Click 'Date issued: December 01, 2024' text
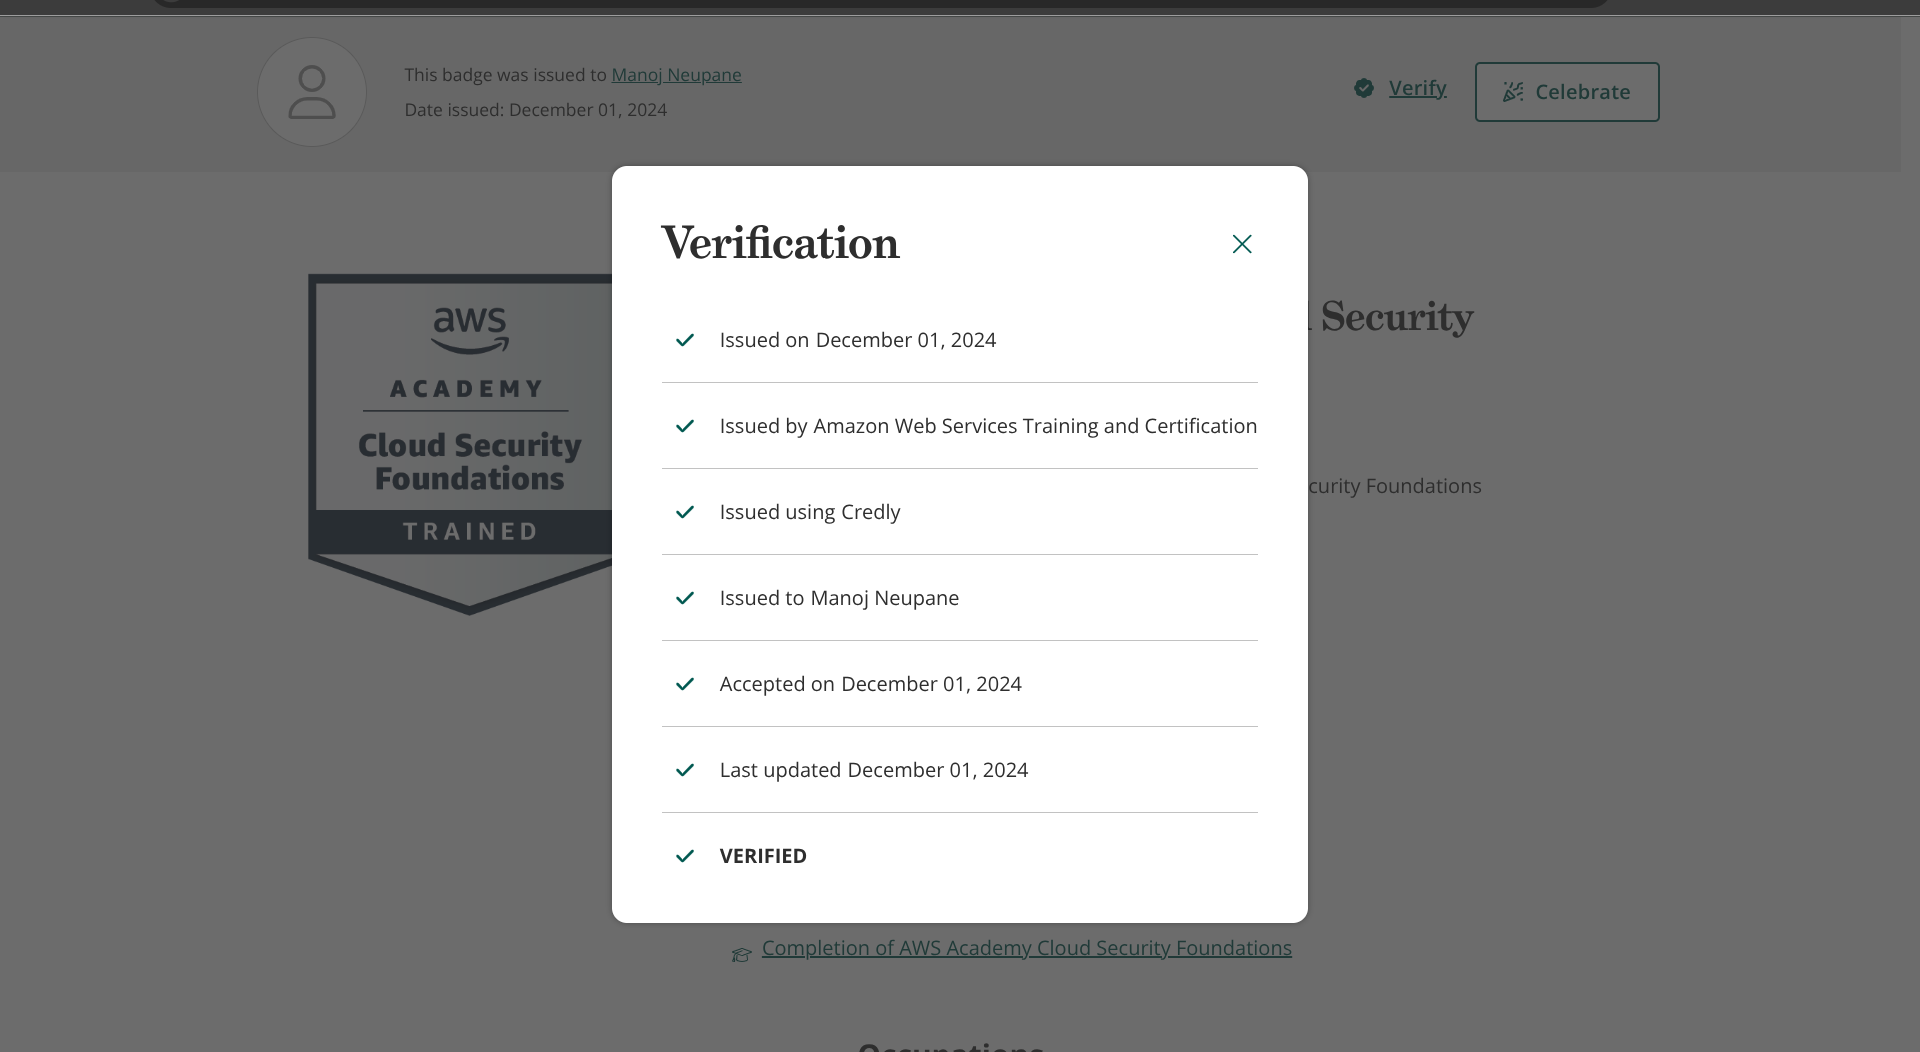Viewport: 1920px width, 1052px height. click(x=535, y=110)
